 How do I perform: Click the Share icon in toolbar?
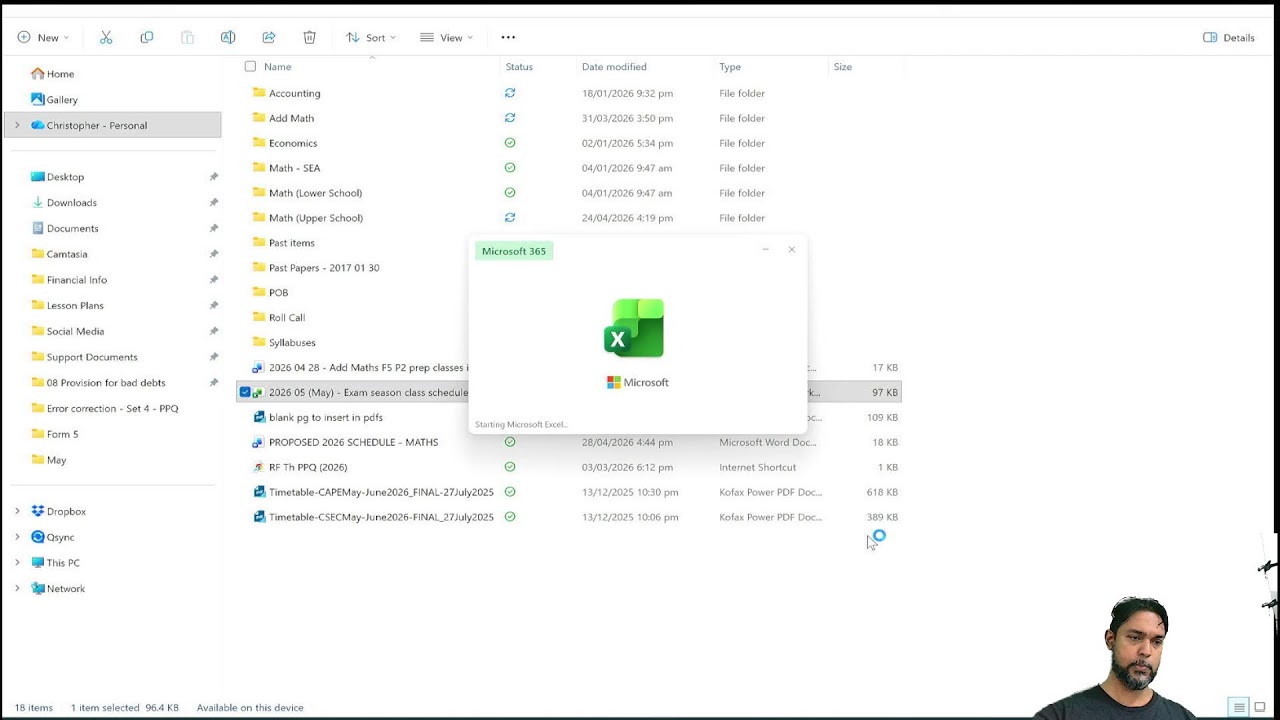click(x=269, y=37)
